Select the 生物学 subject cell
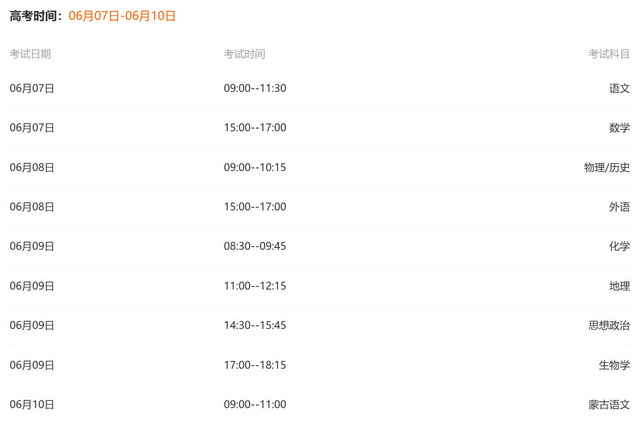Viewport: 640px width, 424px height. coord(614,365)
